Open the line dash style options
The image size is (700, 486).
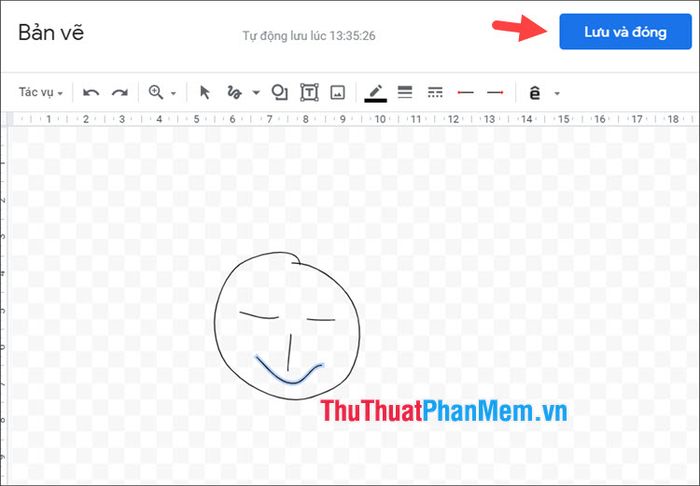(x=435, y=92)
